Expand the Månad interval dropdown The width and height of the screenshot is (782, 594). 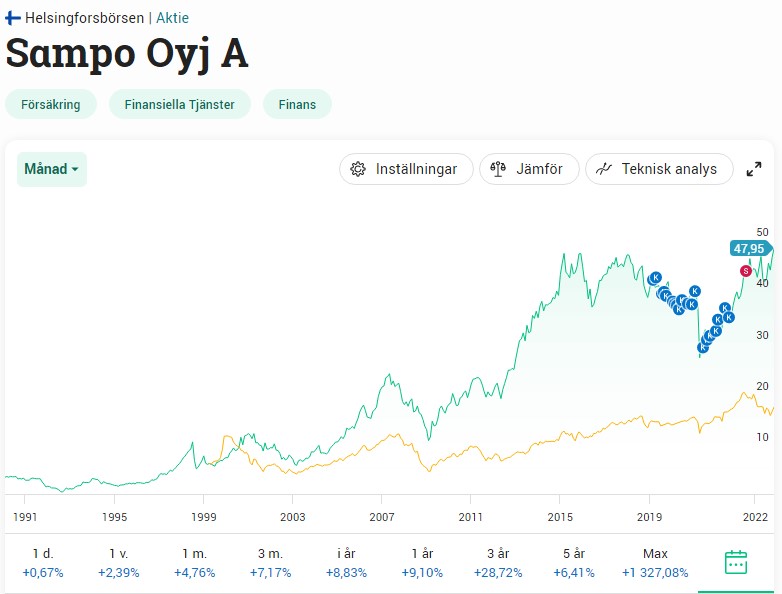click(x=52, y=169)
